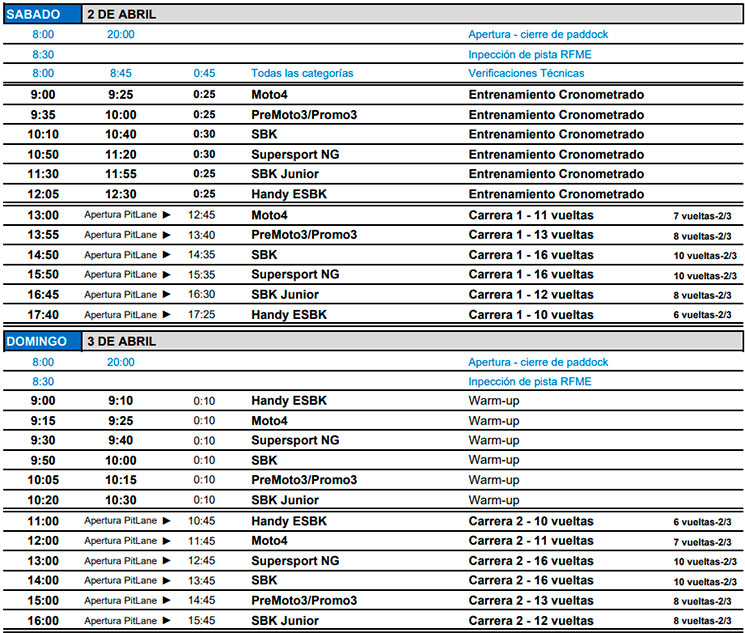The image size is (745, 633).
Task: Click Carrera 2 - 16 vueltas in the 14:00 SBK row
Action: coord(531,581)
